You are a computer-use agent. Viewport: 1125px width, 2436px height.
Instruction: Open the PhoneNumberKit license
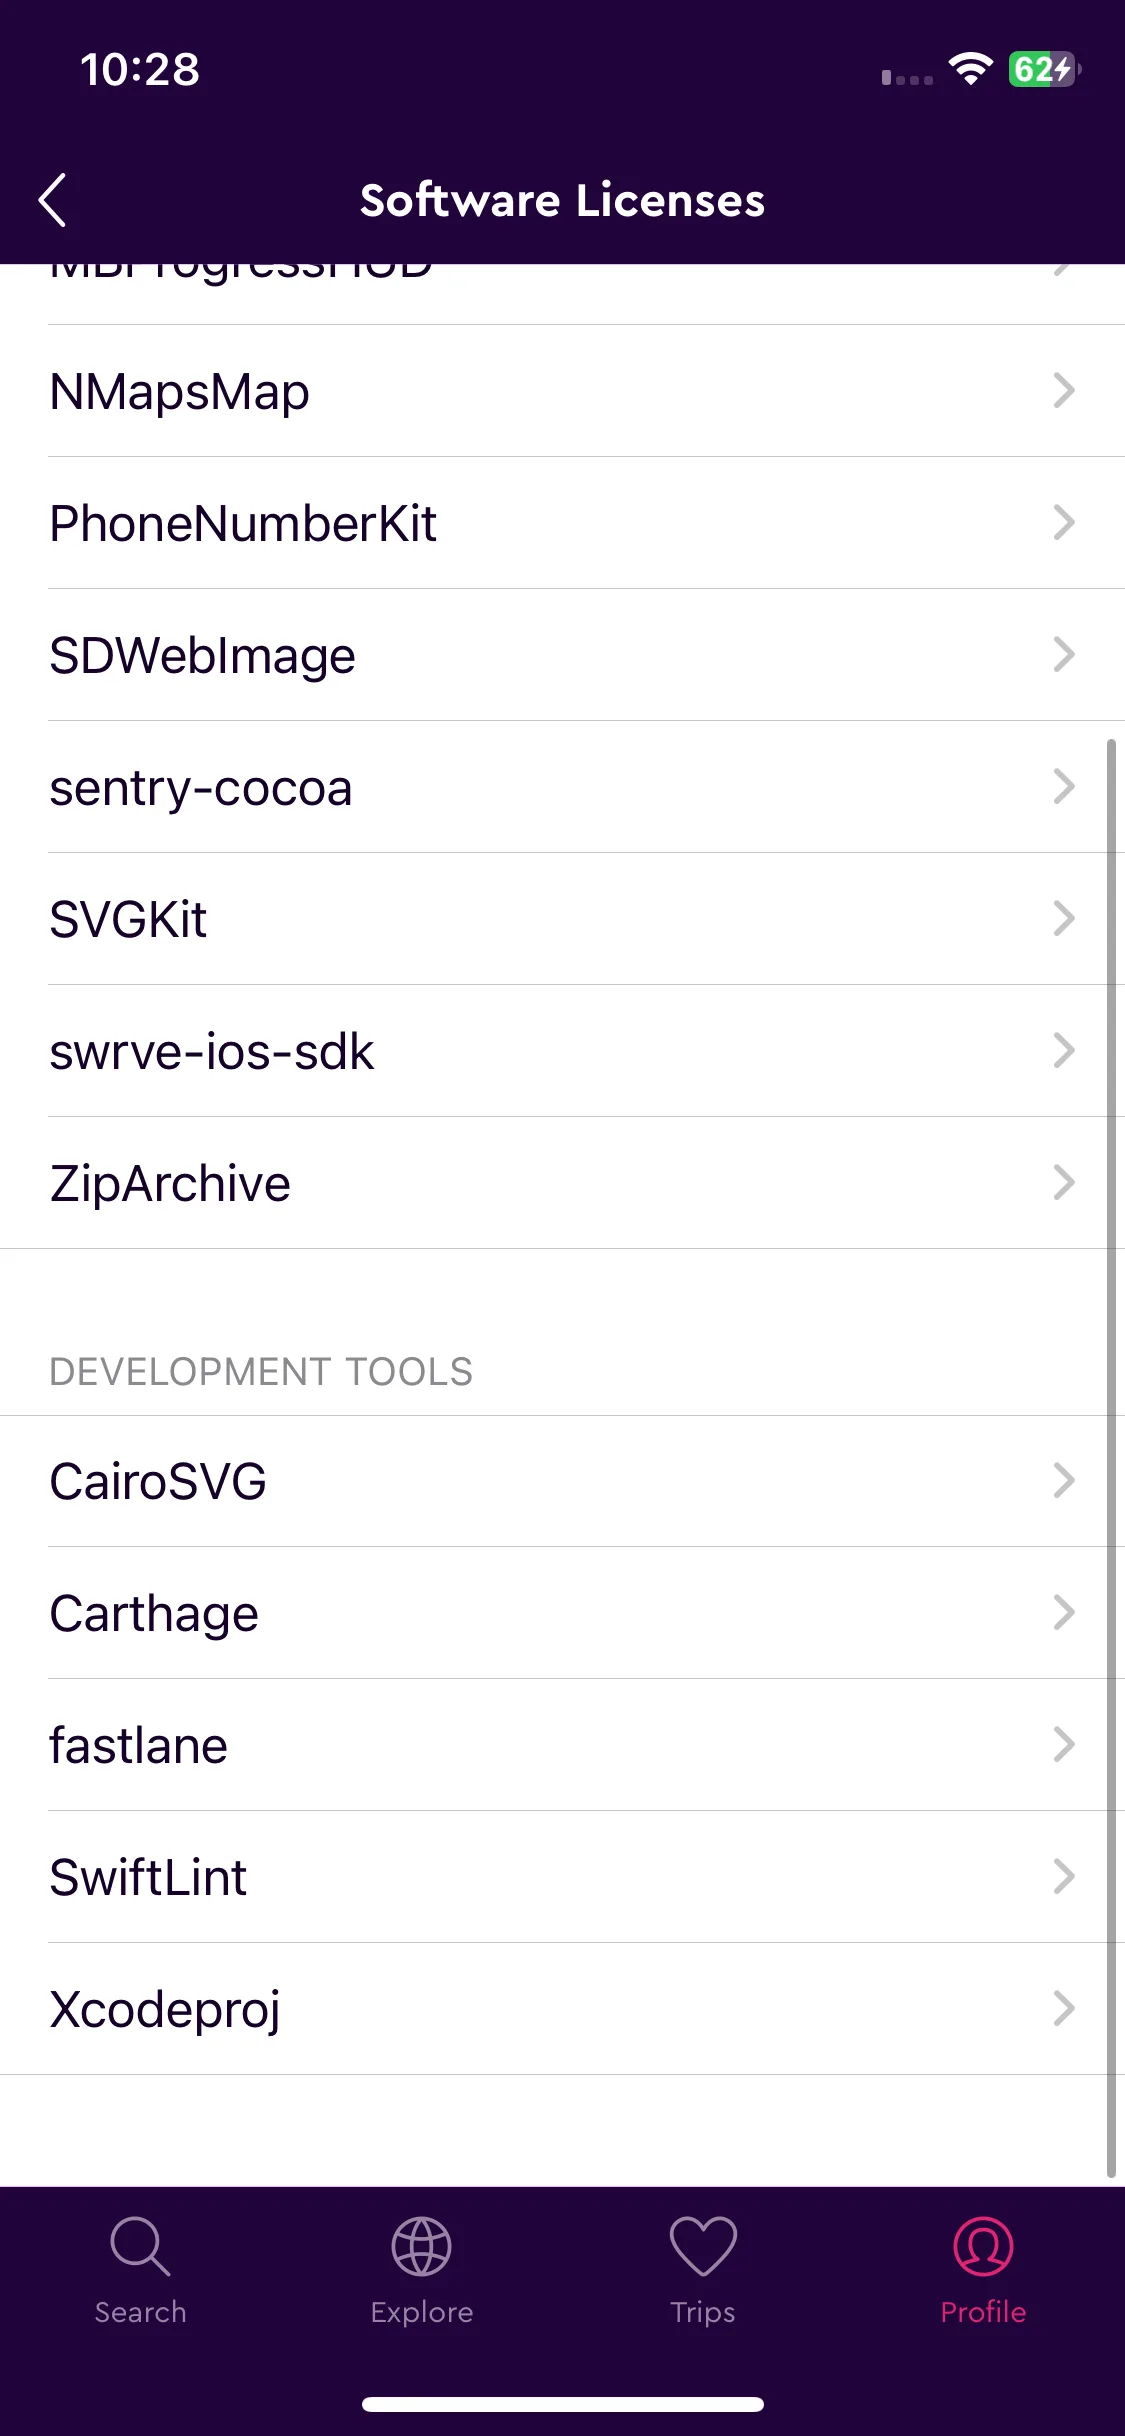[562, 523]
